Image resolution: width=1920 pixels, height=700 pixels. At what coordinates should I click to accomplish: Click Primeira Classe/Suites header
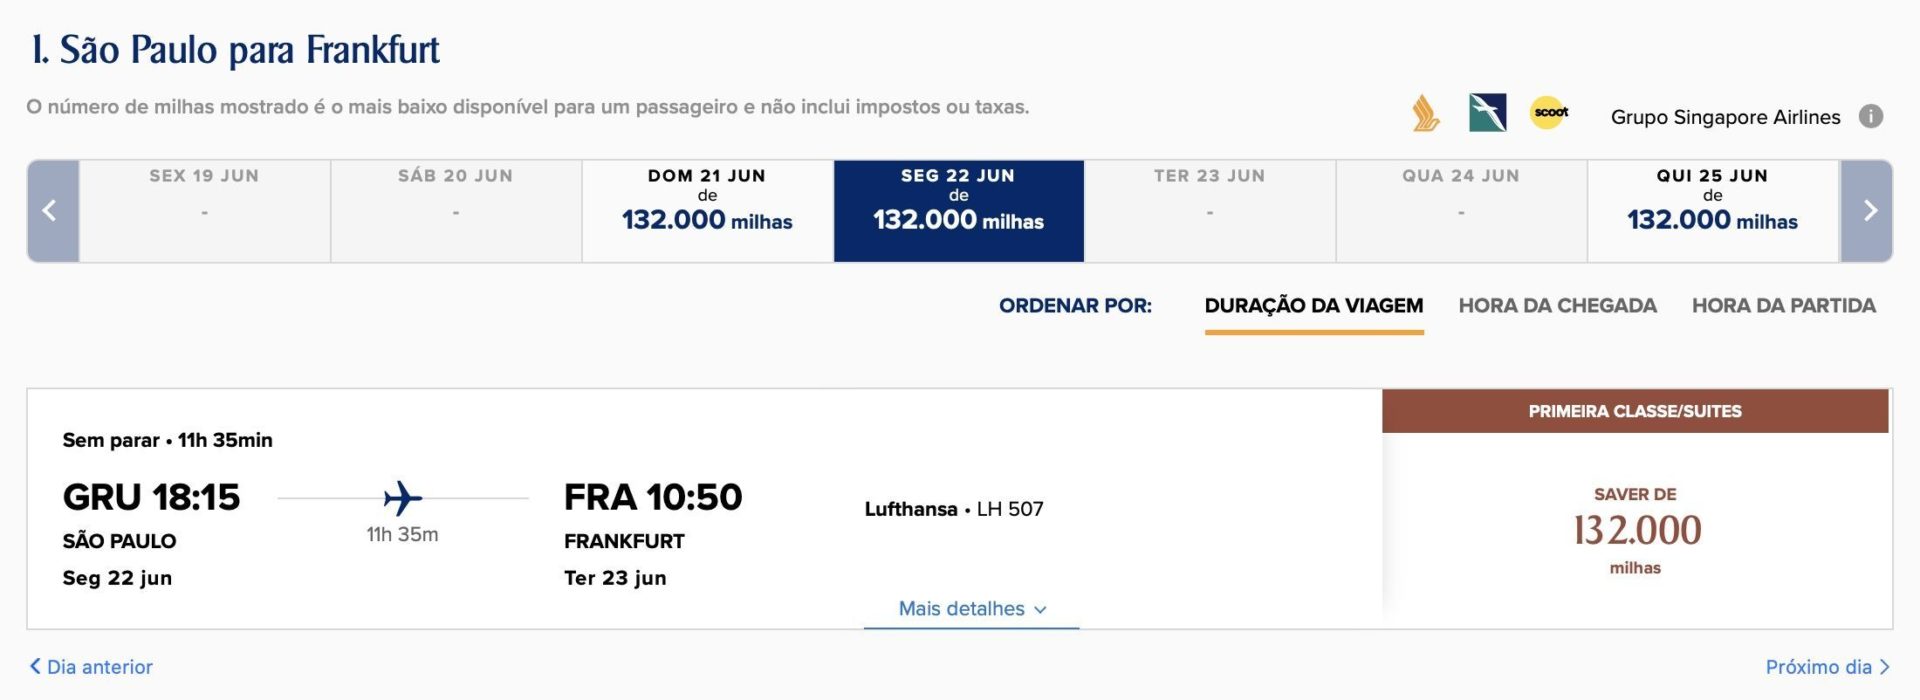1635,411
